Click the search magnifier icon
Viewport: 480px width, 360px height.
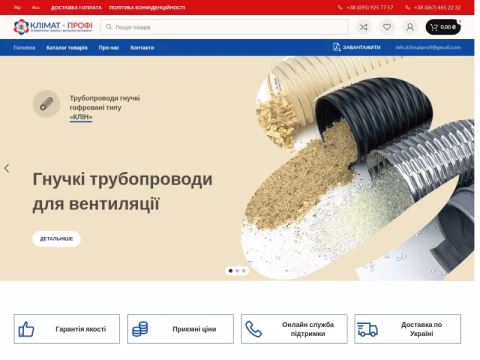(x=109, y=27)
